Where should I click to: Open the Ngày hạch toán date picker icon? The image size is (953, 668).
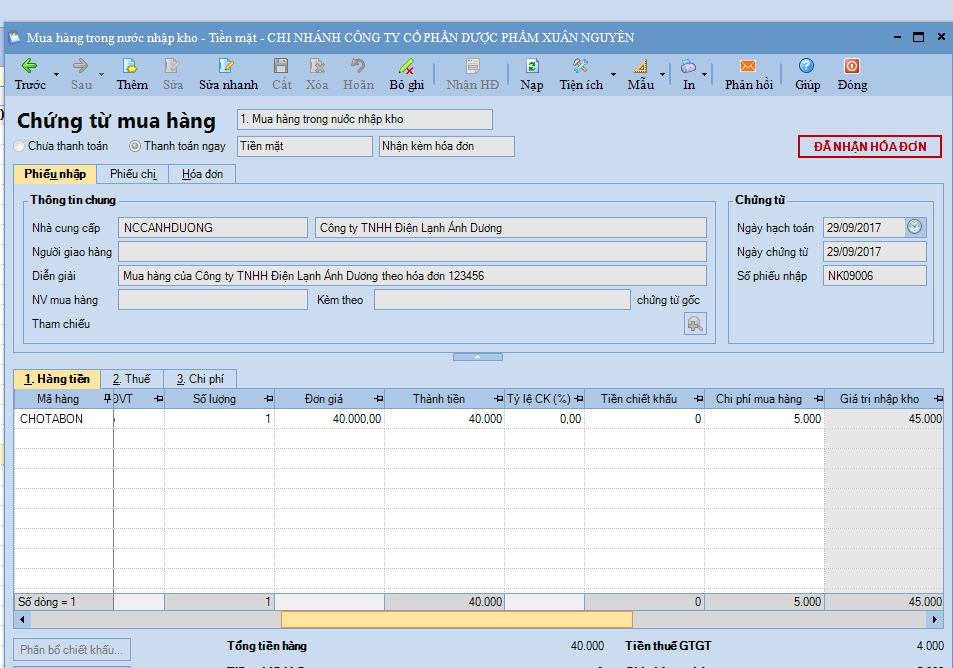pos(915,227)
